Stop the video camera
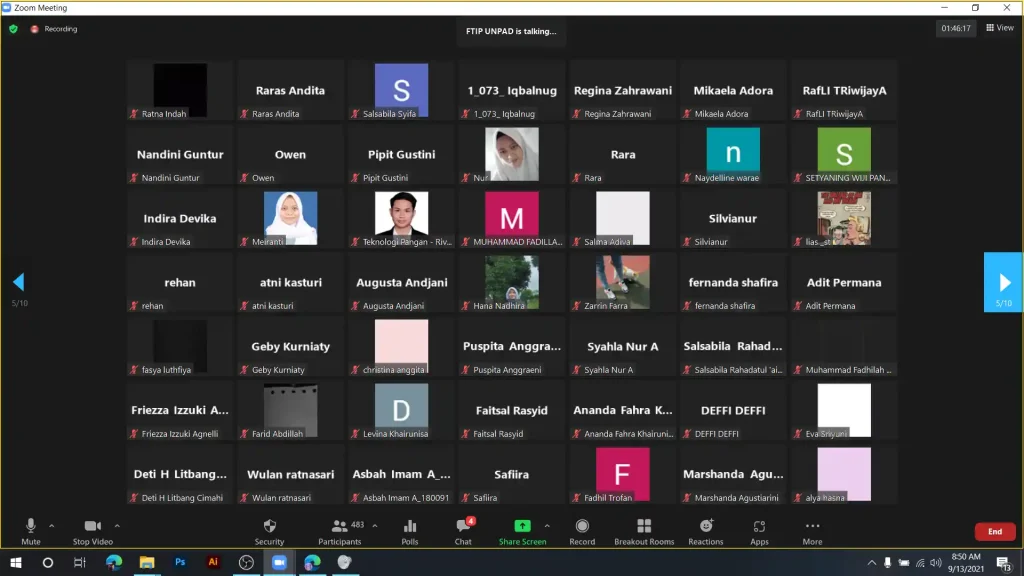Viewport: 1024px width, 576px height. (x=93, y=532)
